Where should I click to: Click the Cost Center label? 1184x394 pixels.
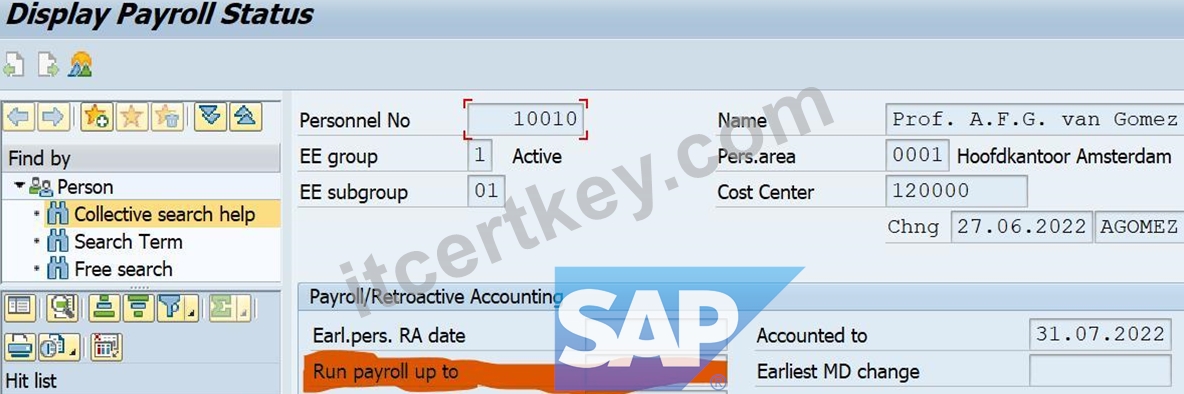pyautogui.click(x=766, y=192)
